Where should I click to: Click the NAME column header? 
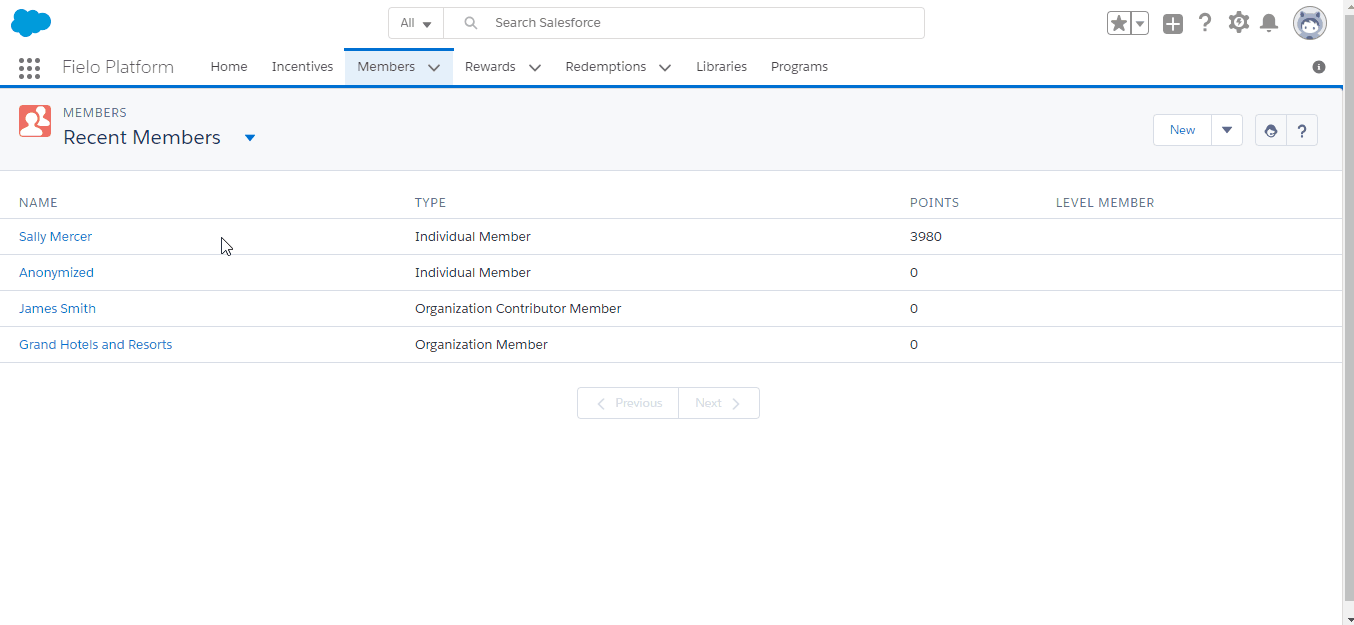pos(38,203)
